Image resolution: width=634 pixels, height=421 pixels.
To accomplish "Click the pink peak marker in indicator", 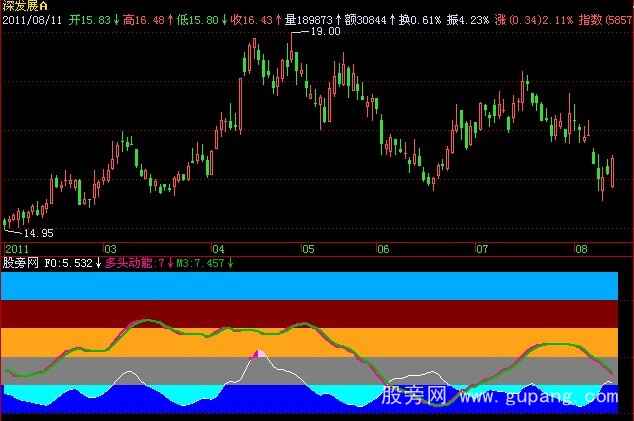I will point(259,354).
